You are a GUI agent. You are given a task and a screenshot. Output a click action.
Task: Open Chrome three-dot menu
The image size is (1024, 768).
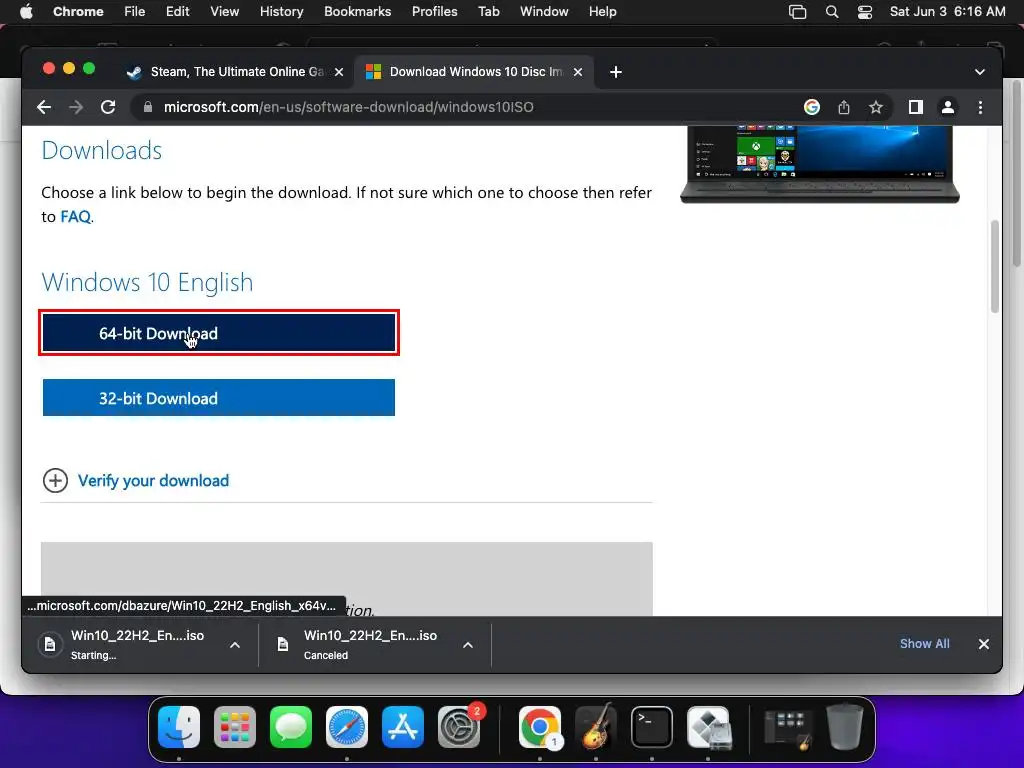click(x=980, y=107)
